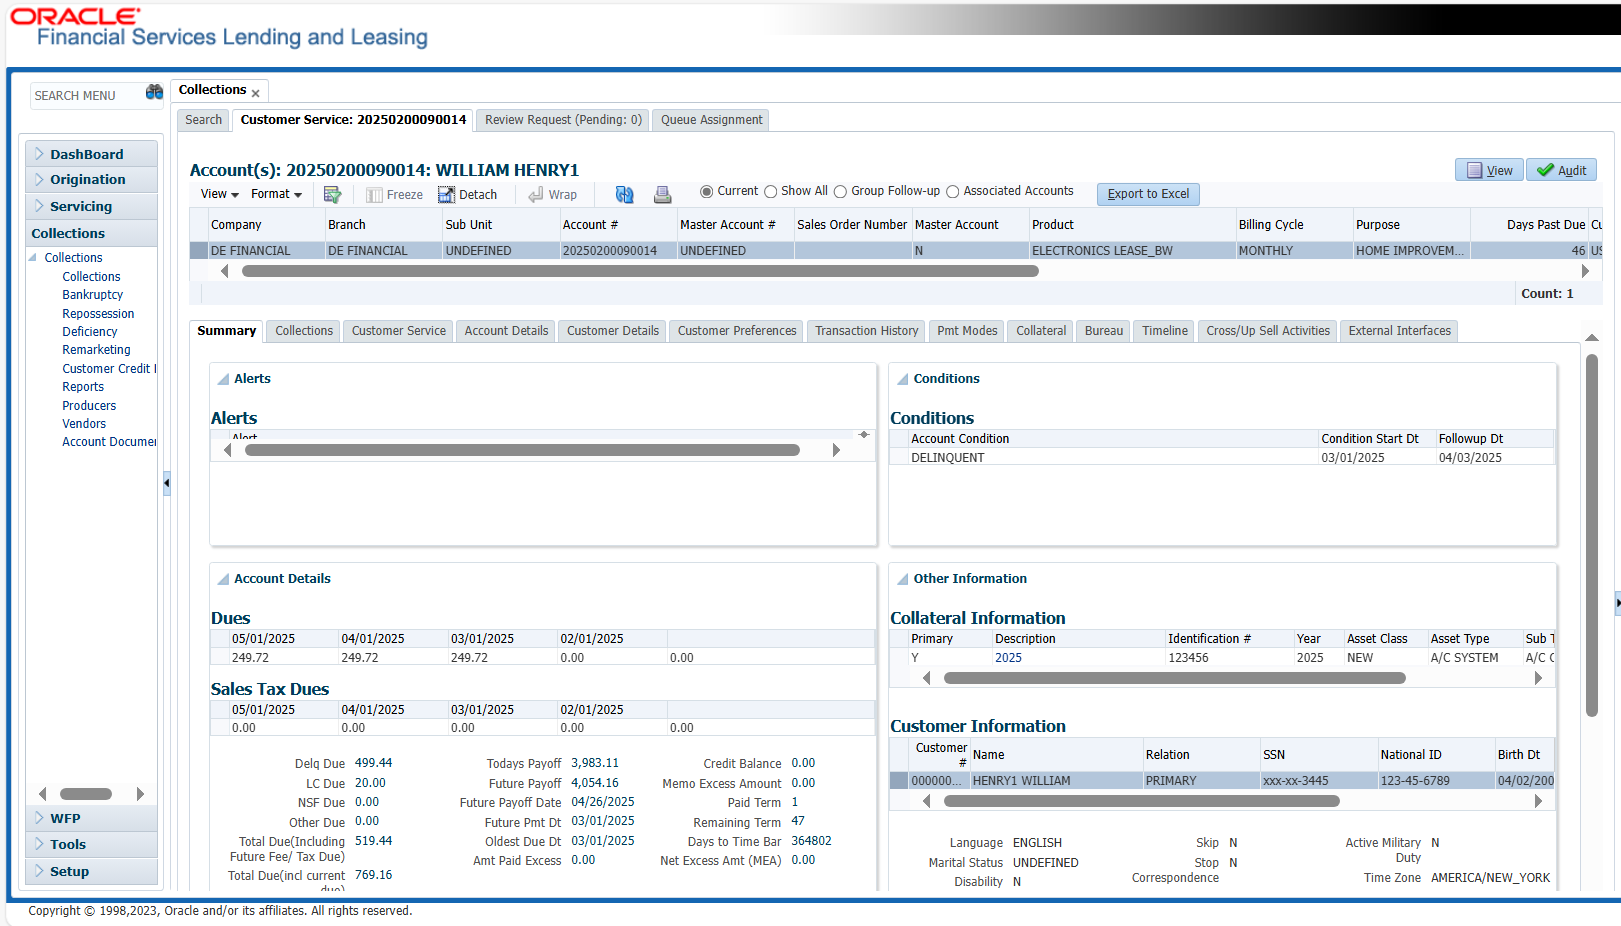Viewport: 1621px width, 926px height.
Task: Click the right arrow of the Customer Information scrollbar
Action: tap(1538, 801)
